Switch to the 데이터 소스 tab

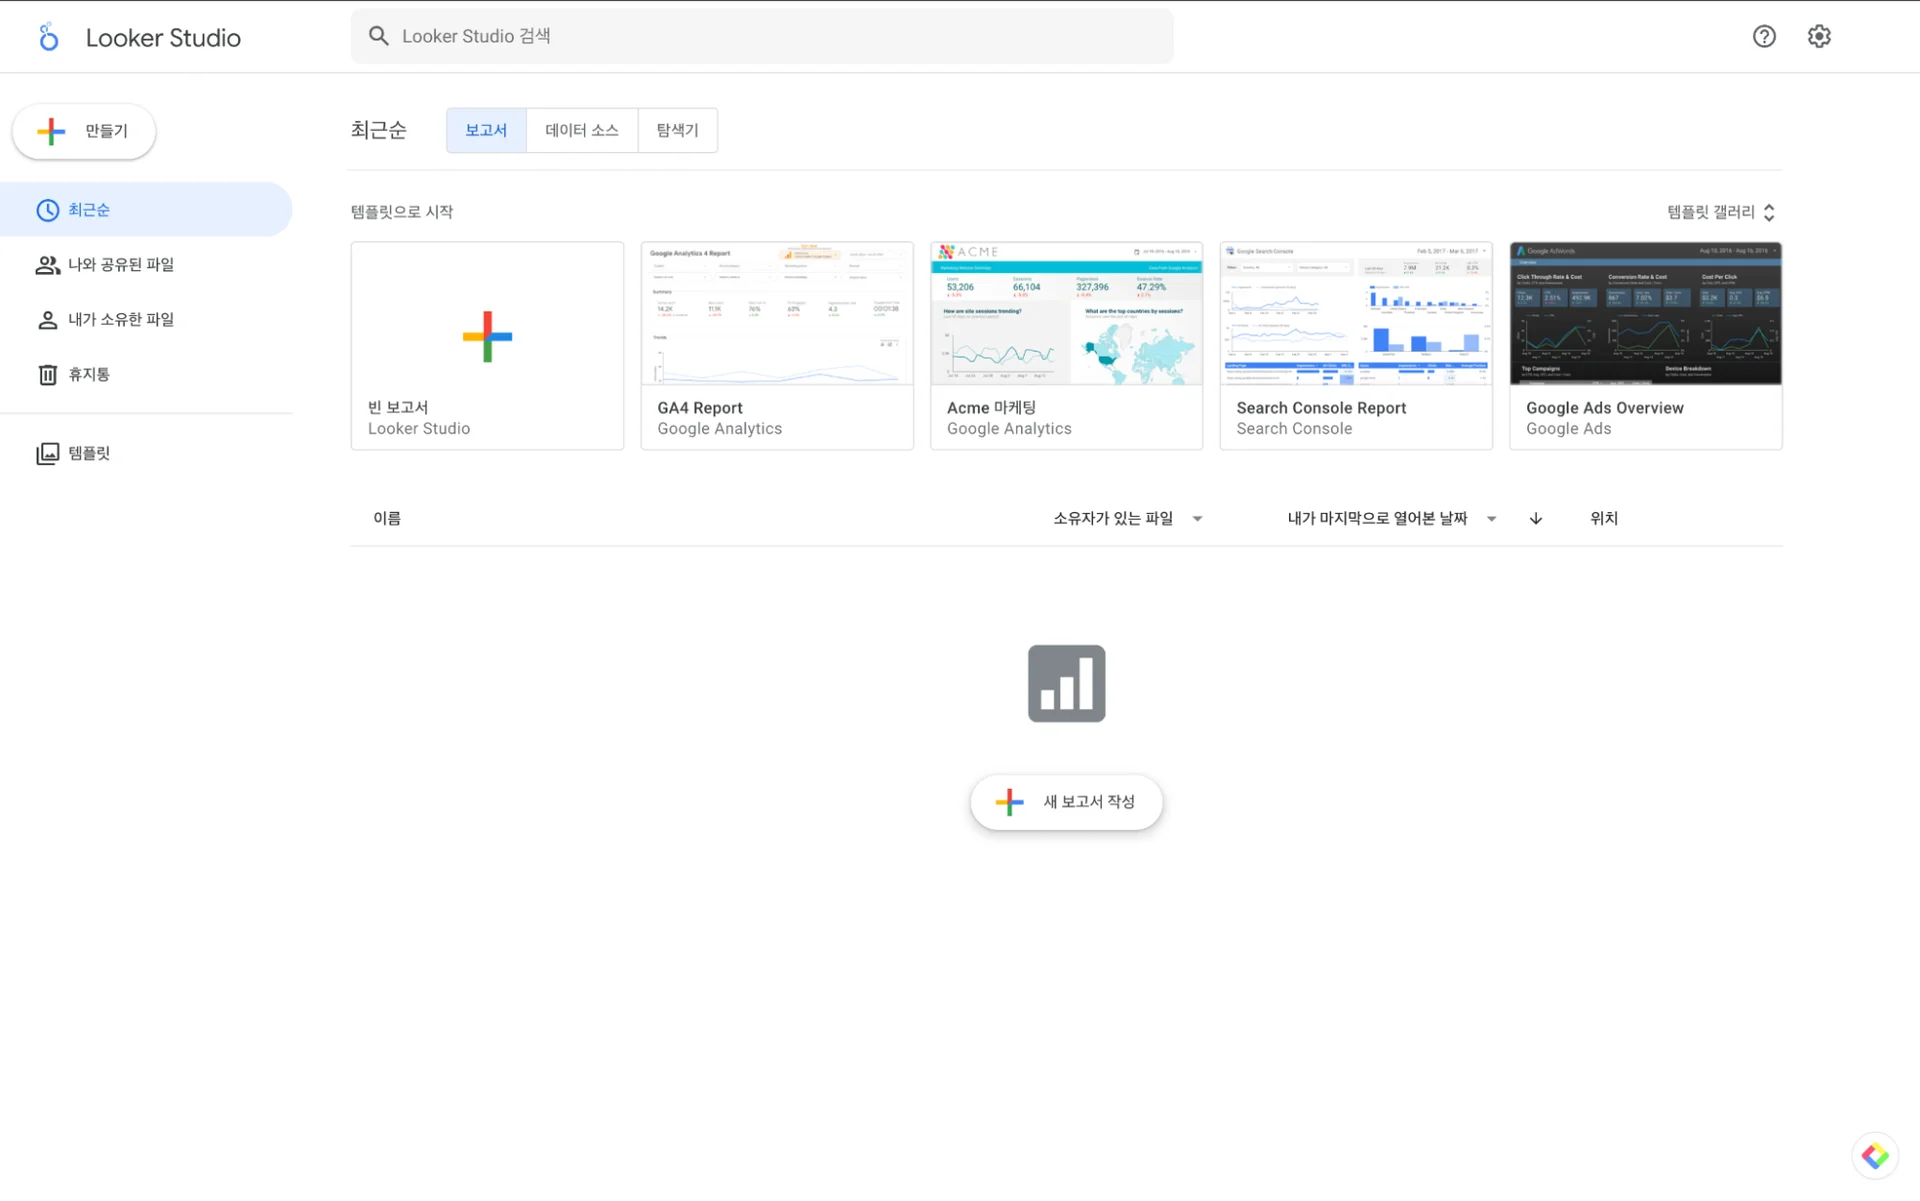tap(581, 130)
